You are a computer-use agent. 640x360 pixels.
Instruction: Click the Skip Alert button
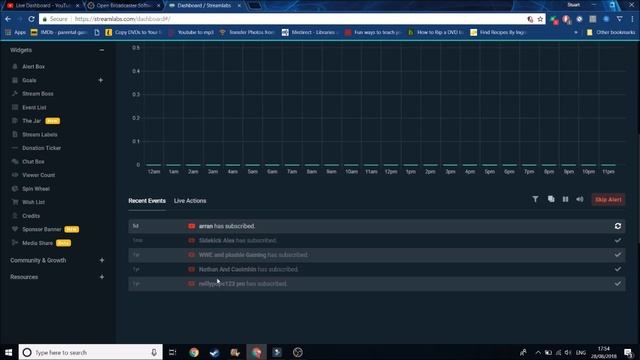point(608,200)
